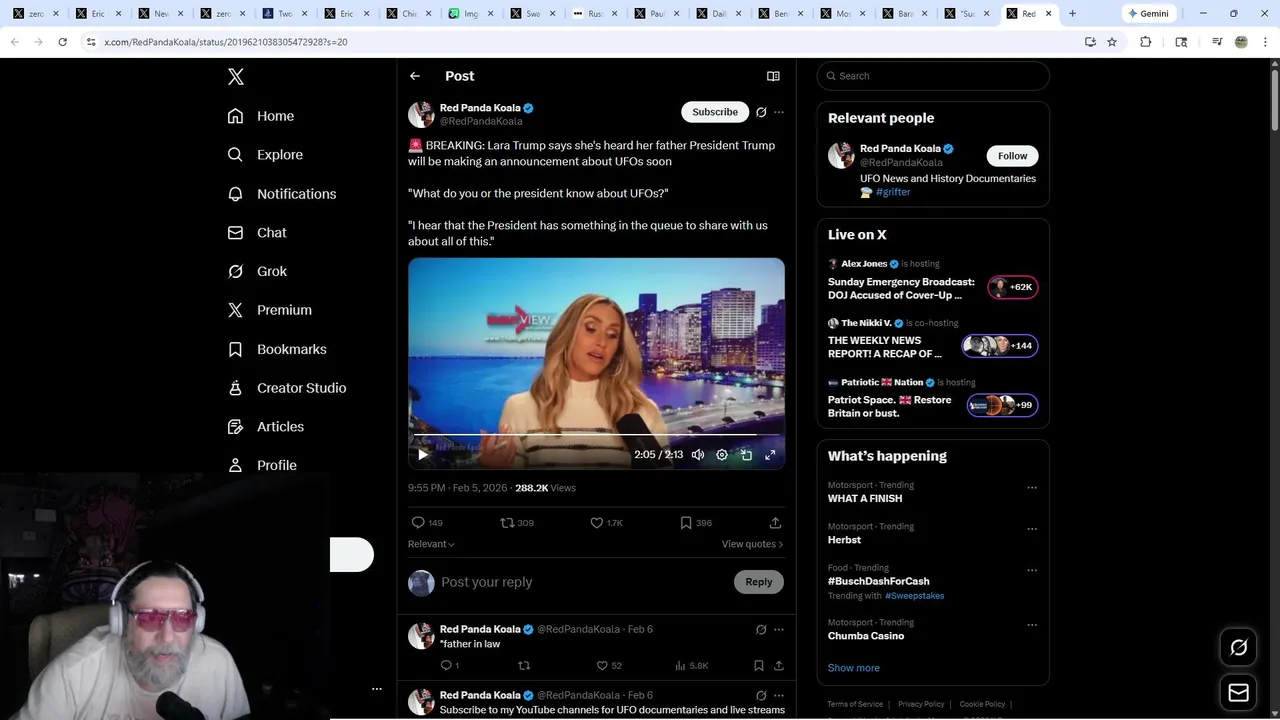Open reader view icon in Post header
This screenshot has width=1280, height=720.
pos(773,76)
